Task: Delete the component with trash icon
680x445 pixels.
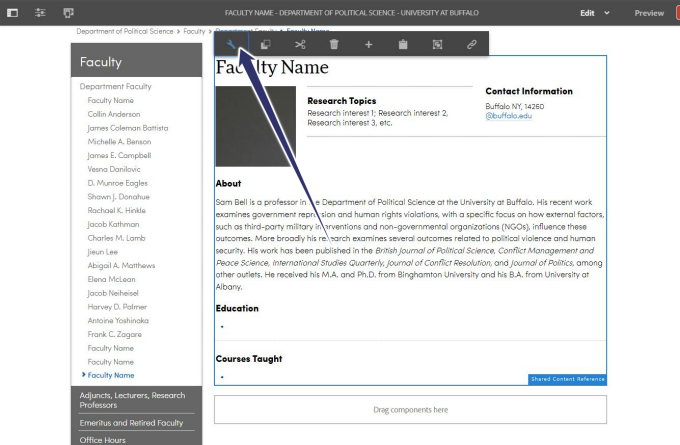Action: click(334, 44)
